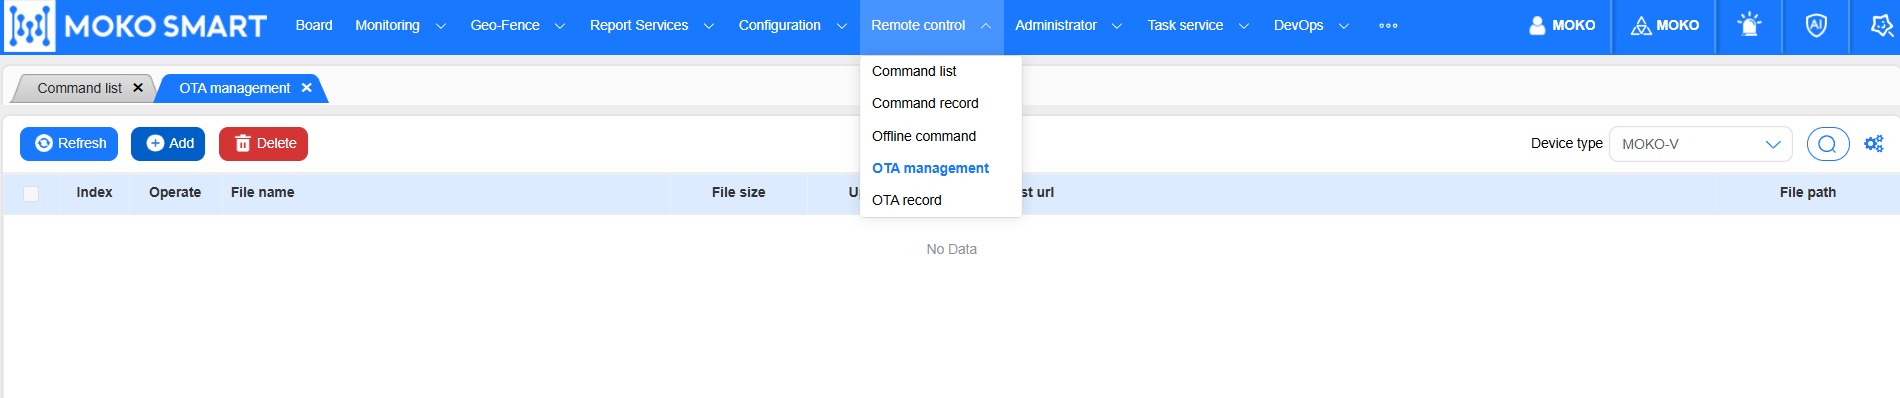Open the AI shield icon
Screen dimensions: 1900x398
1816,25
